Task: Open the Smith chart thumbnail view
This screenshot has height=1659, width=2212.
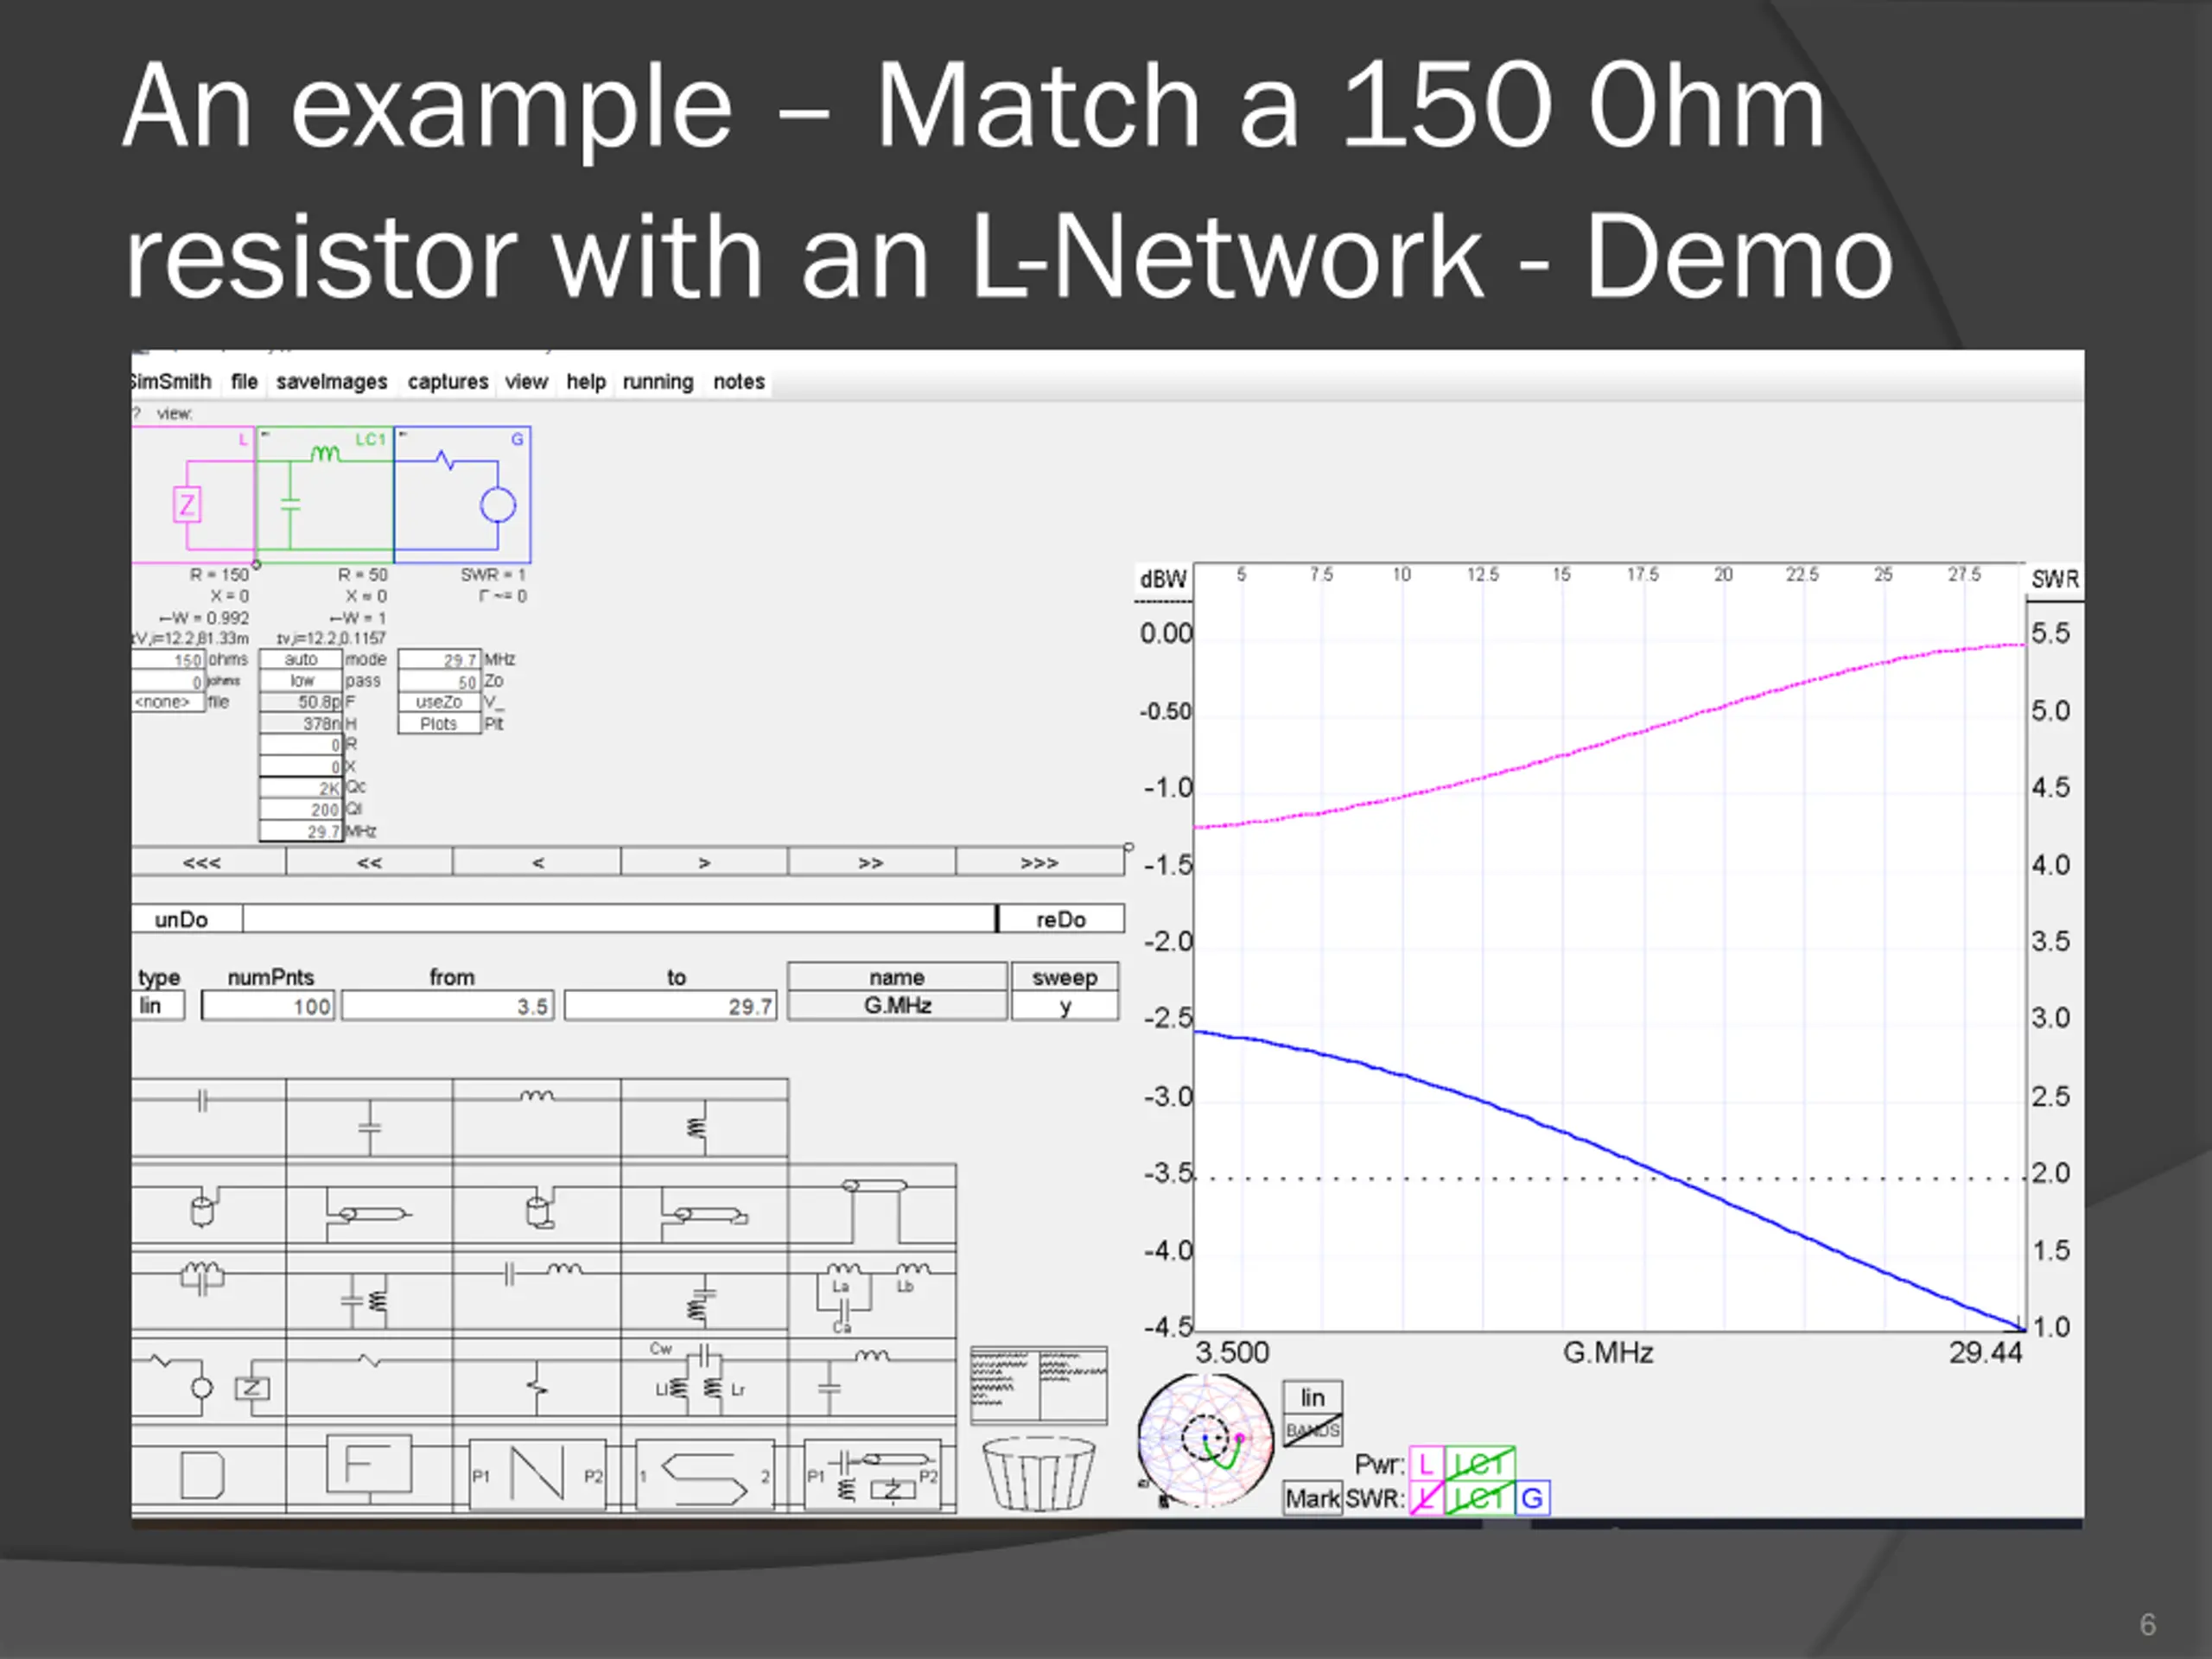Action: (1206, 1441)
